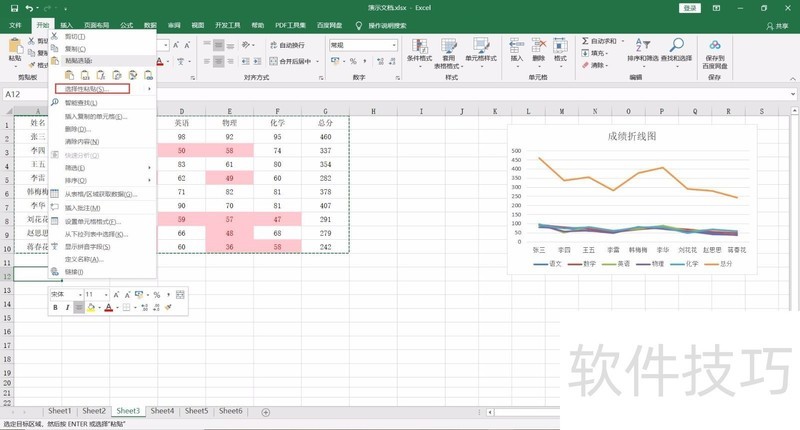The width and height of the screenshot is (800, 430).
Task: Click the Undo arrow in quick access toolbar
Action: [30, 8]
